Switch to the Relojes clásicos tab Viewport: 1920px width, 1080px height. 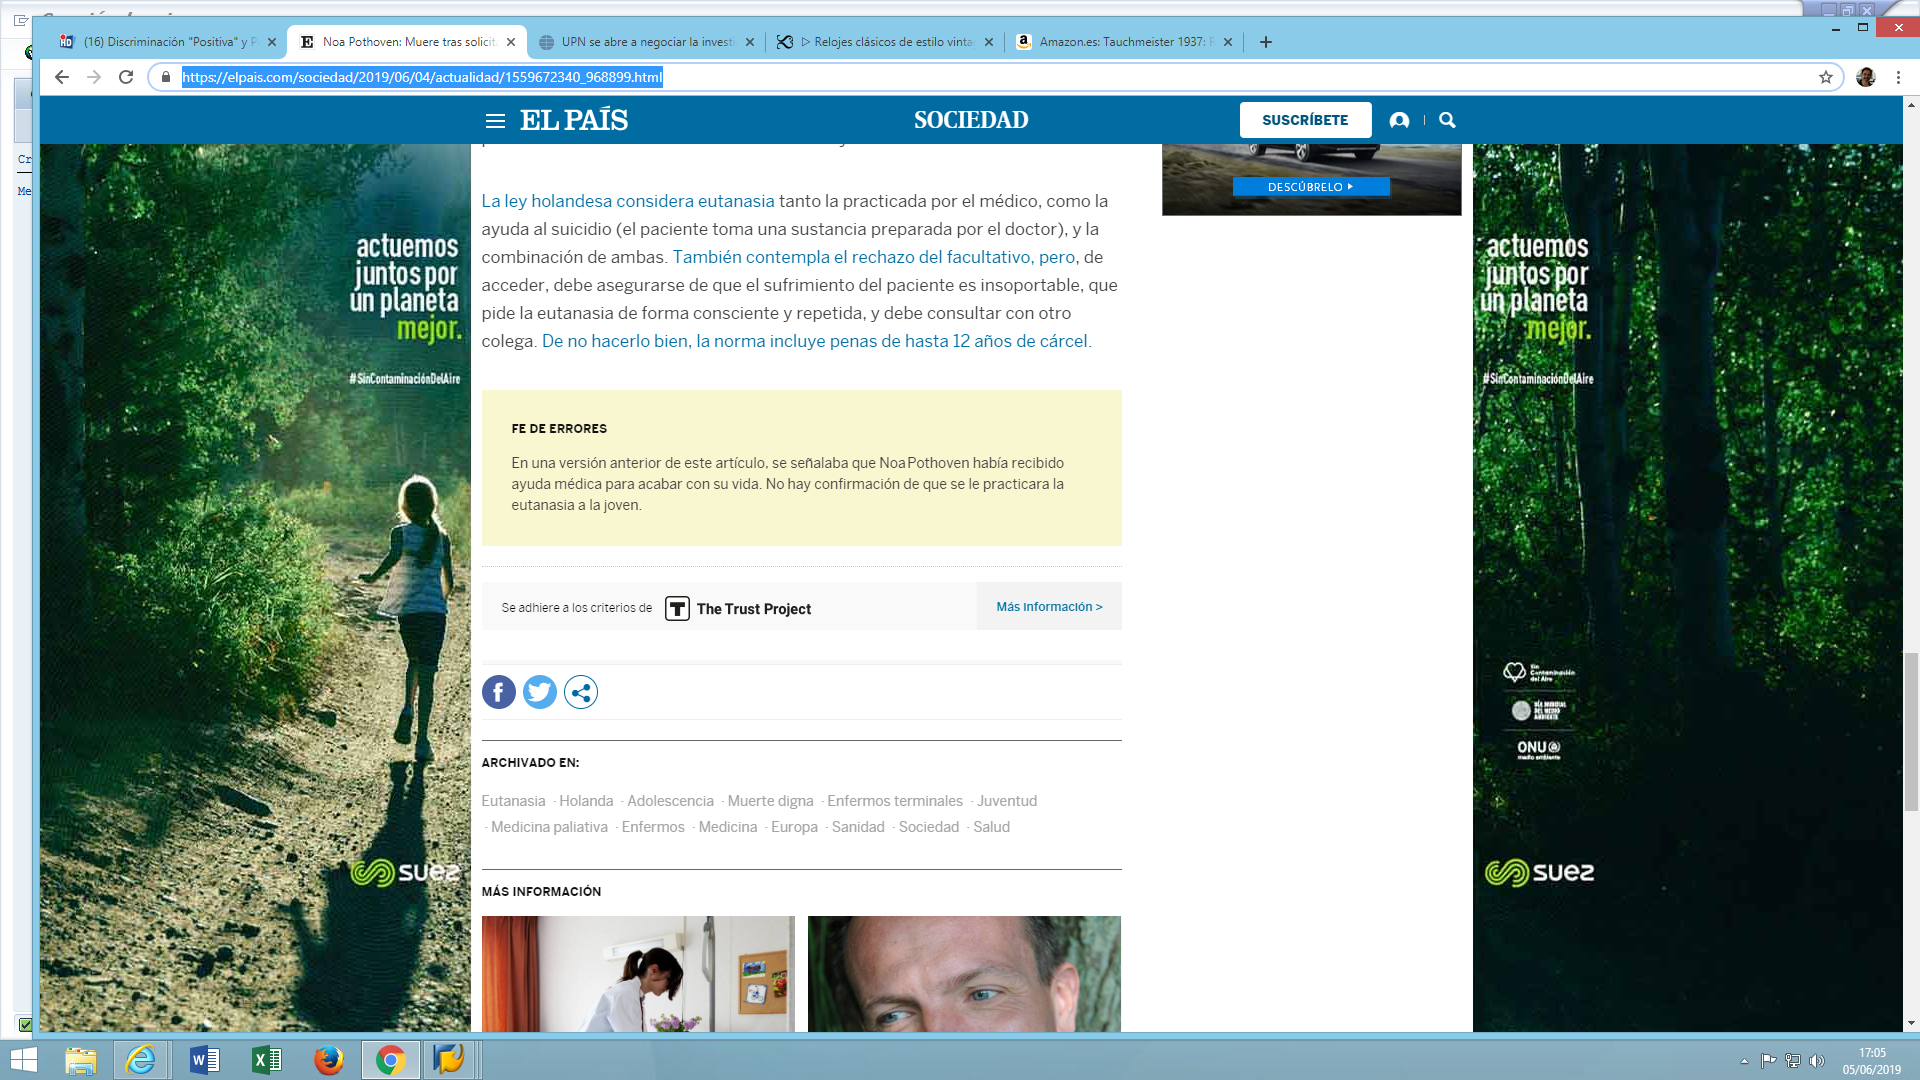[x=886, y=42]
